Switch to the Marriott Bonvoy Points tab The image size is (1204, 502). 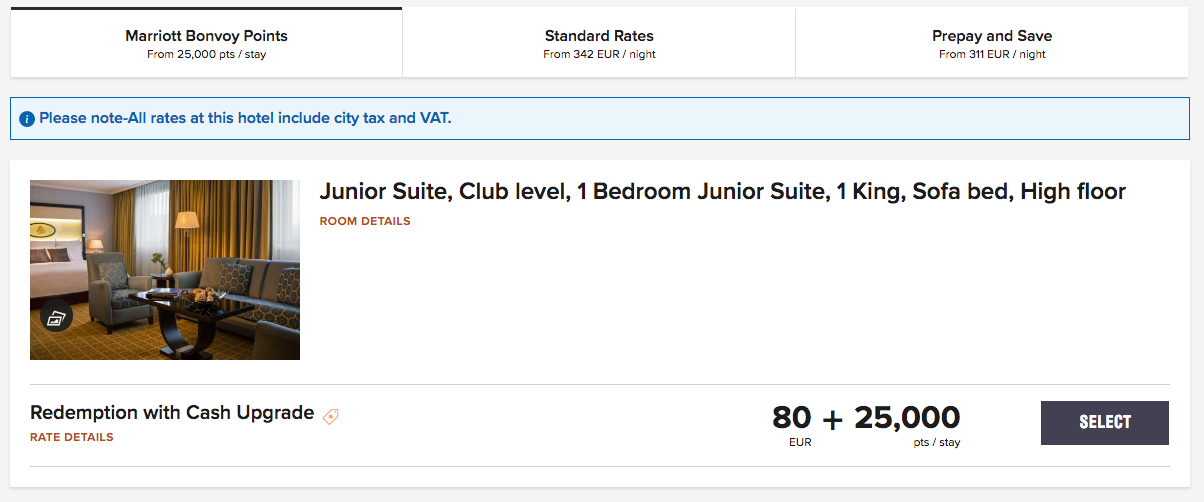(x=206, y=43)
